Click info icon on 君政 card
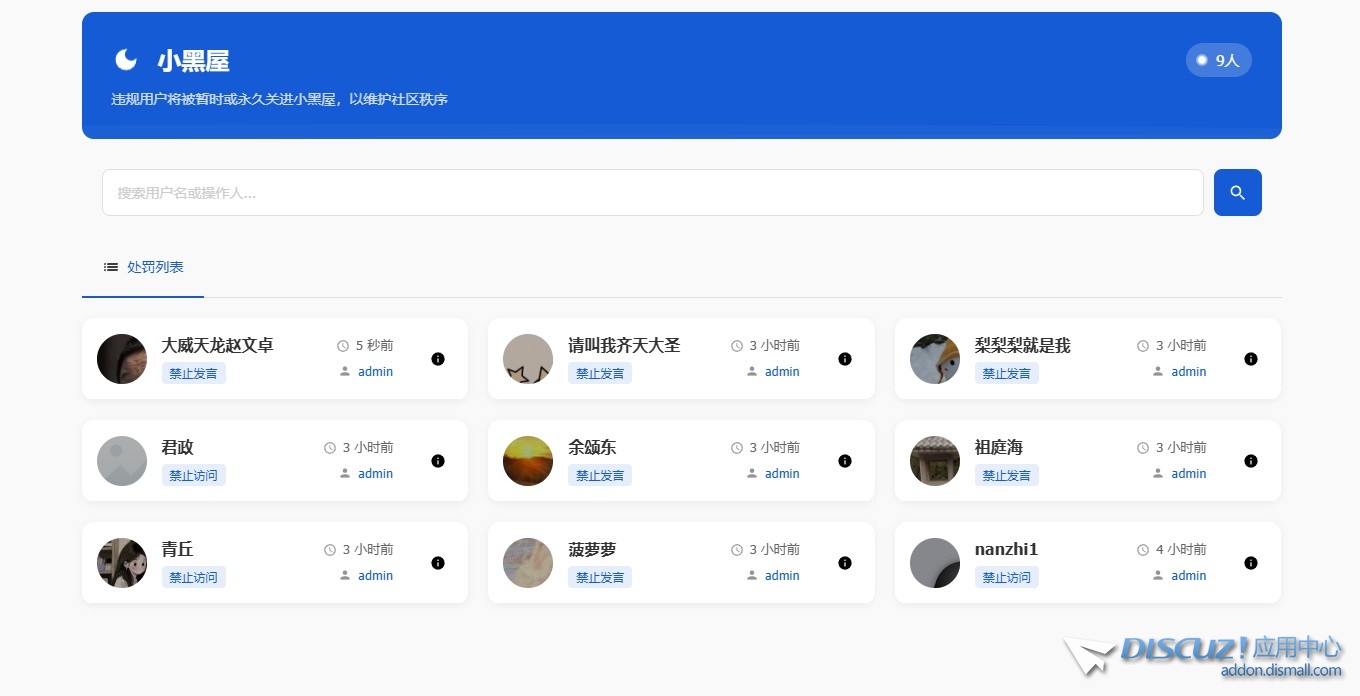The height and width of the screenshot is (696, 1360). click(x=438, y=461)
